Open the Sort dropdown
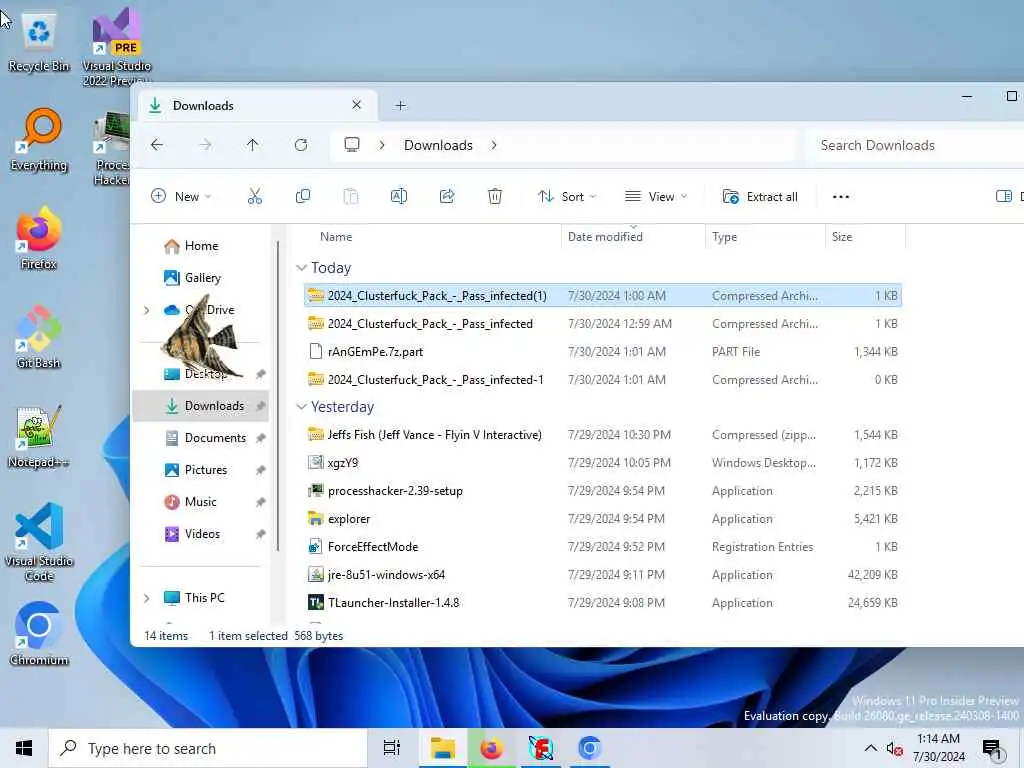The width and height of the screenshot is (1024, 768). [567, 197]
